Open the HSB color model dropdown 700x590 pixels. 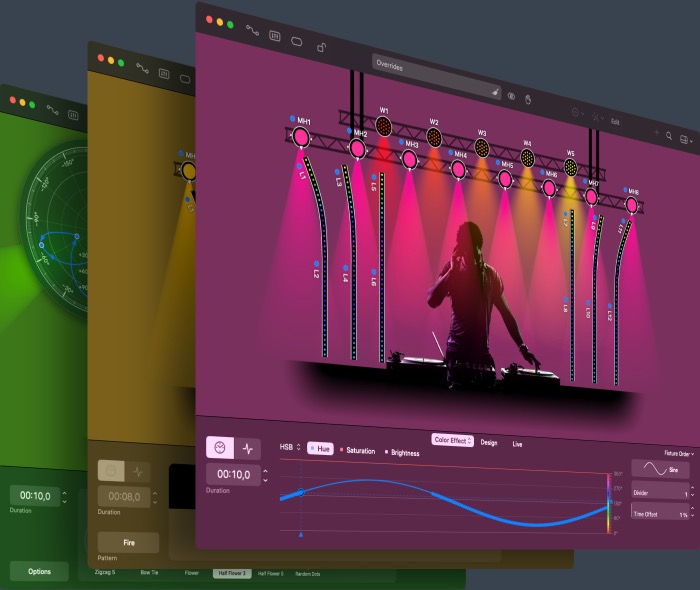click(x=290, y=447)
